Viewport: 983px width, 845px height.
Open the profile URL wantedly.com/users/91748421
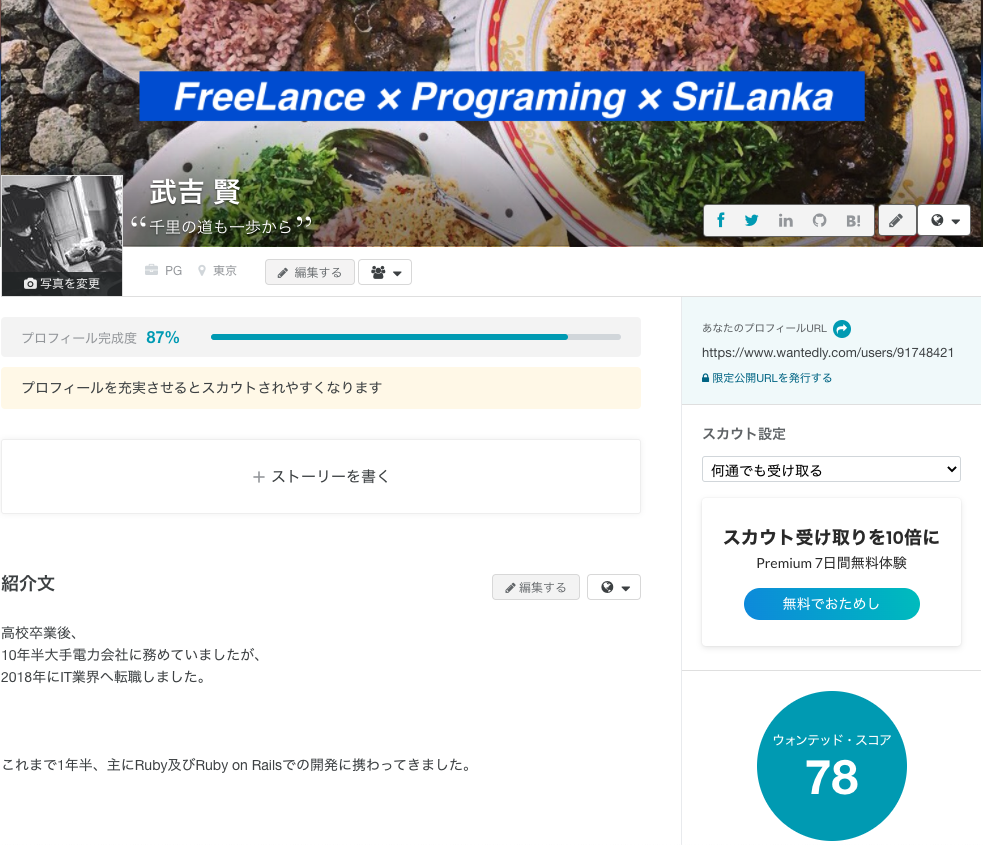828,352
